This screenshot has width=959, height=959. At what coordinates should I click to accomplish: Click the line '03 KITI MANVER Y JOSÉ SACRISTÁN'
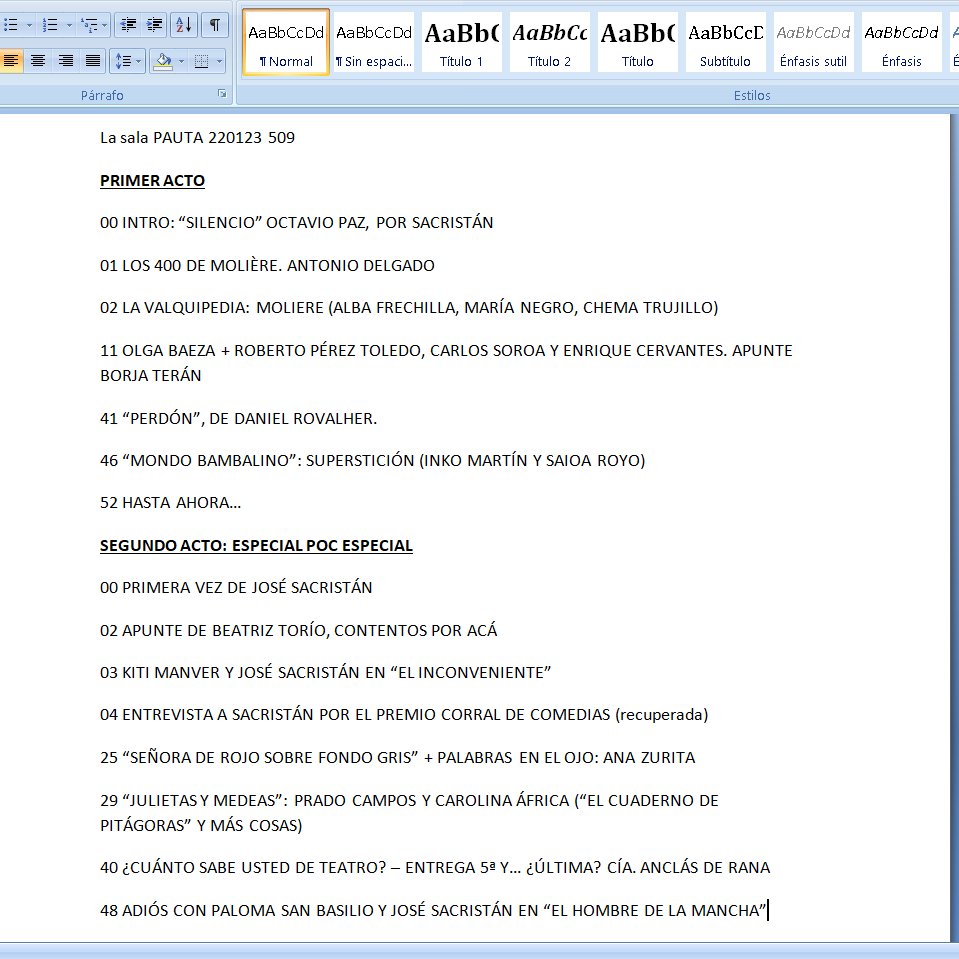tap(325, 673)
